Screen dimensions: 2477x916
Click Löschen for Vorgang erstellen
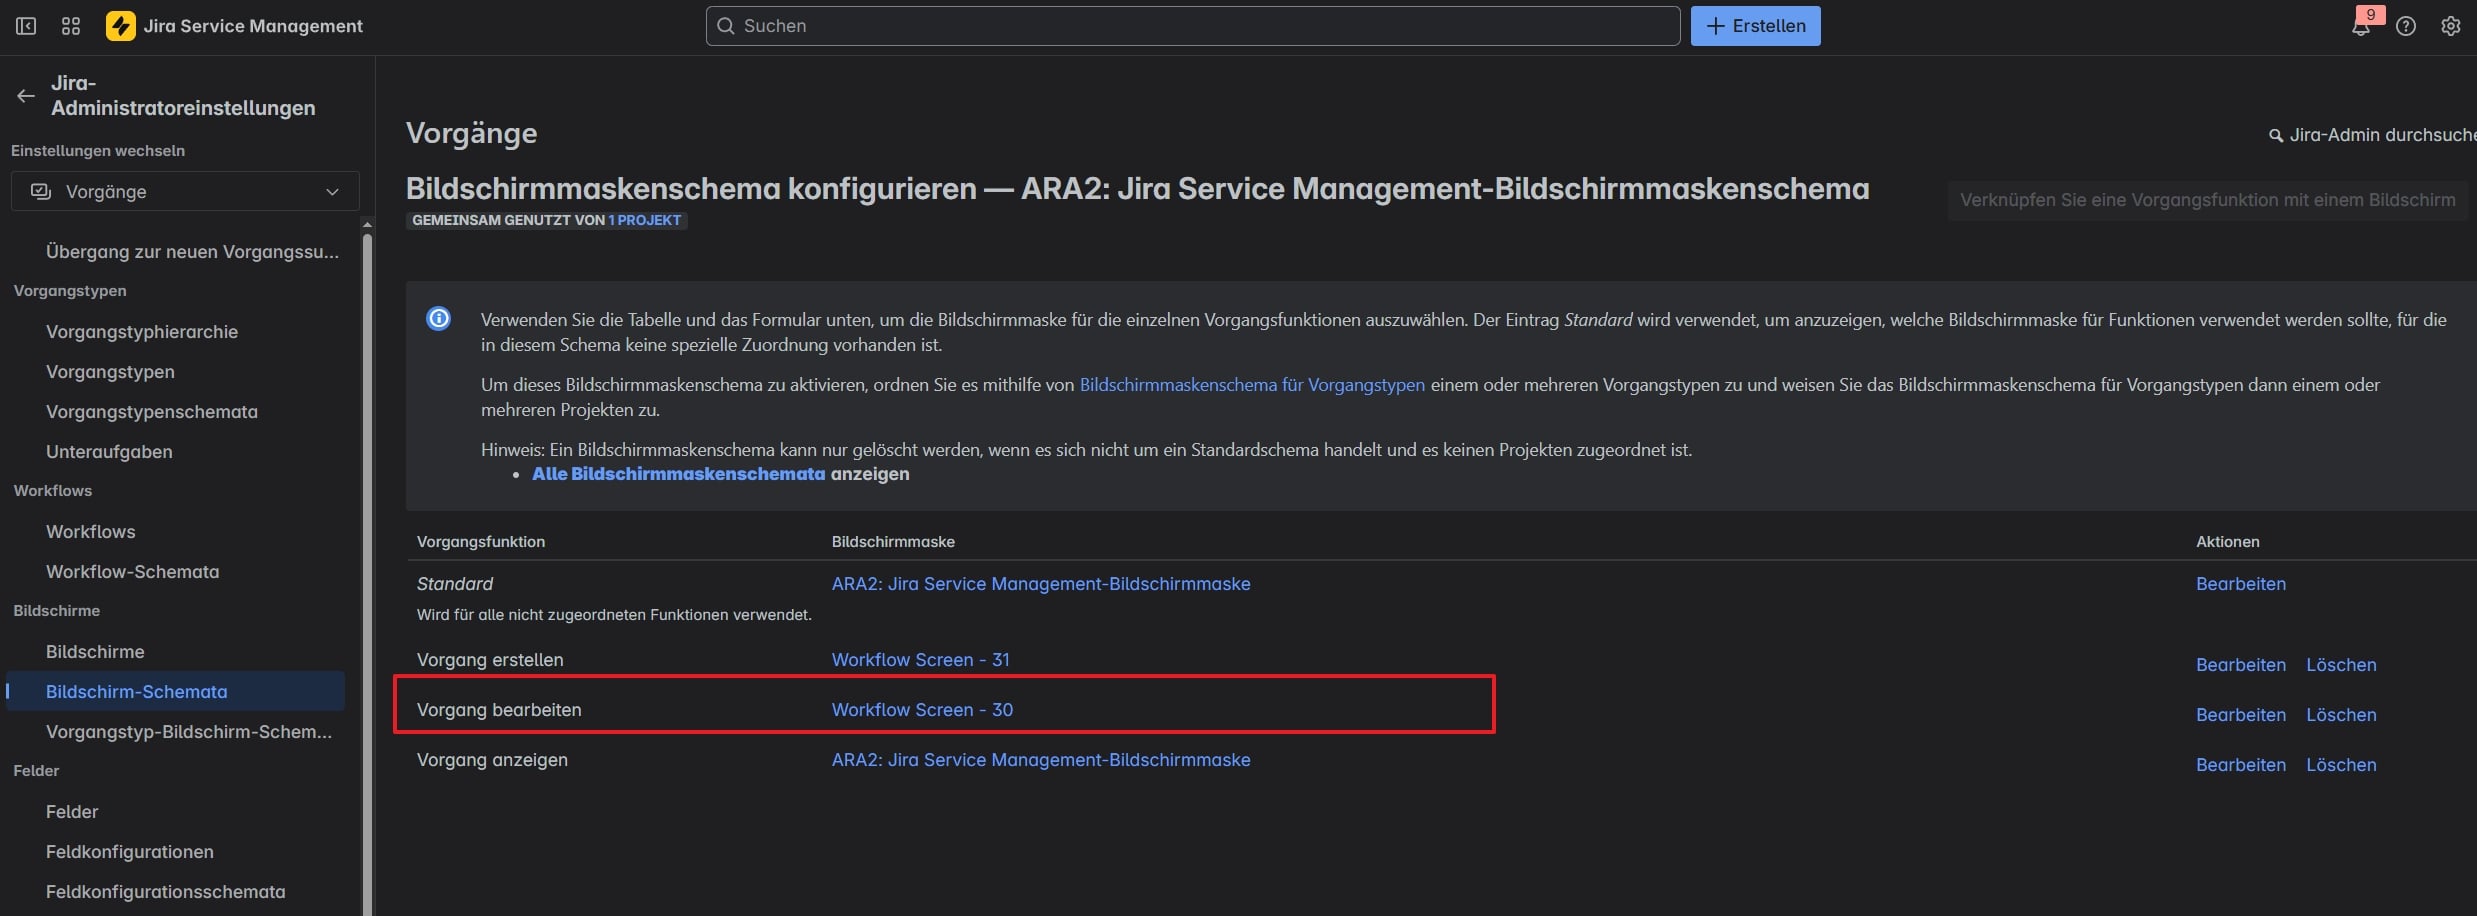click(x=2341, y=665)
